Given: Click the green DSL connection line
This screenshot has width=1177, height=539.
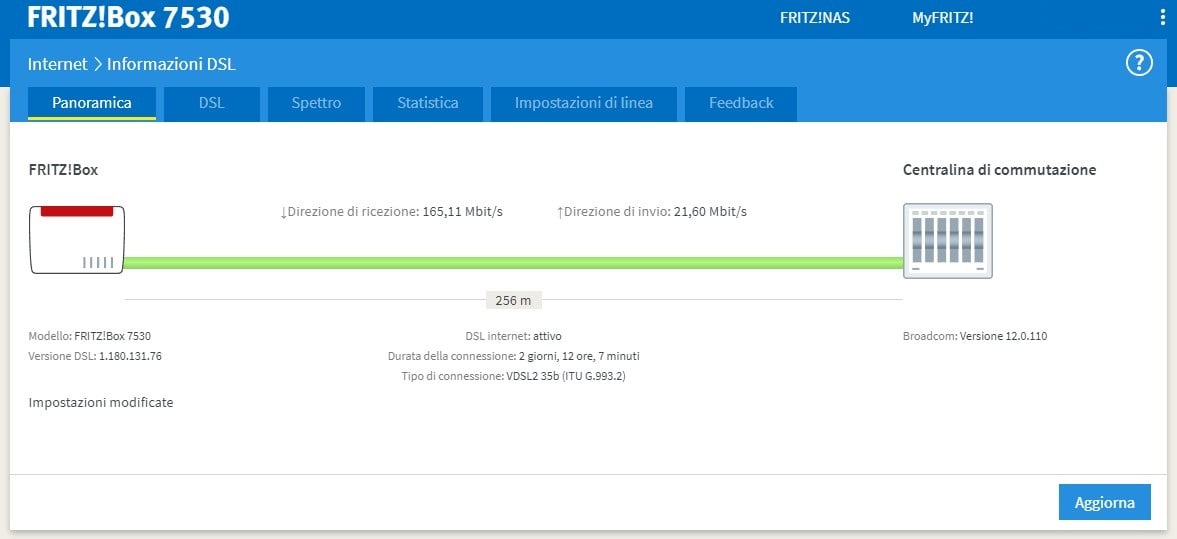Looking at the screenshot, I should pos(513,262).
